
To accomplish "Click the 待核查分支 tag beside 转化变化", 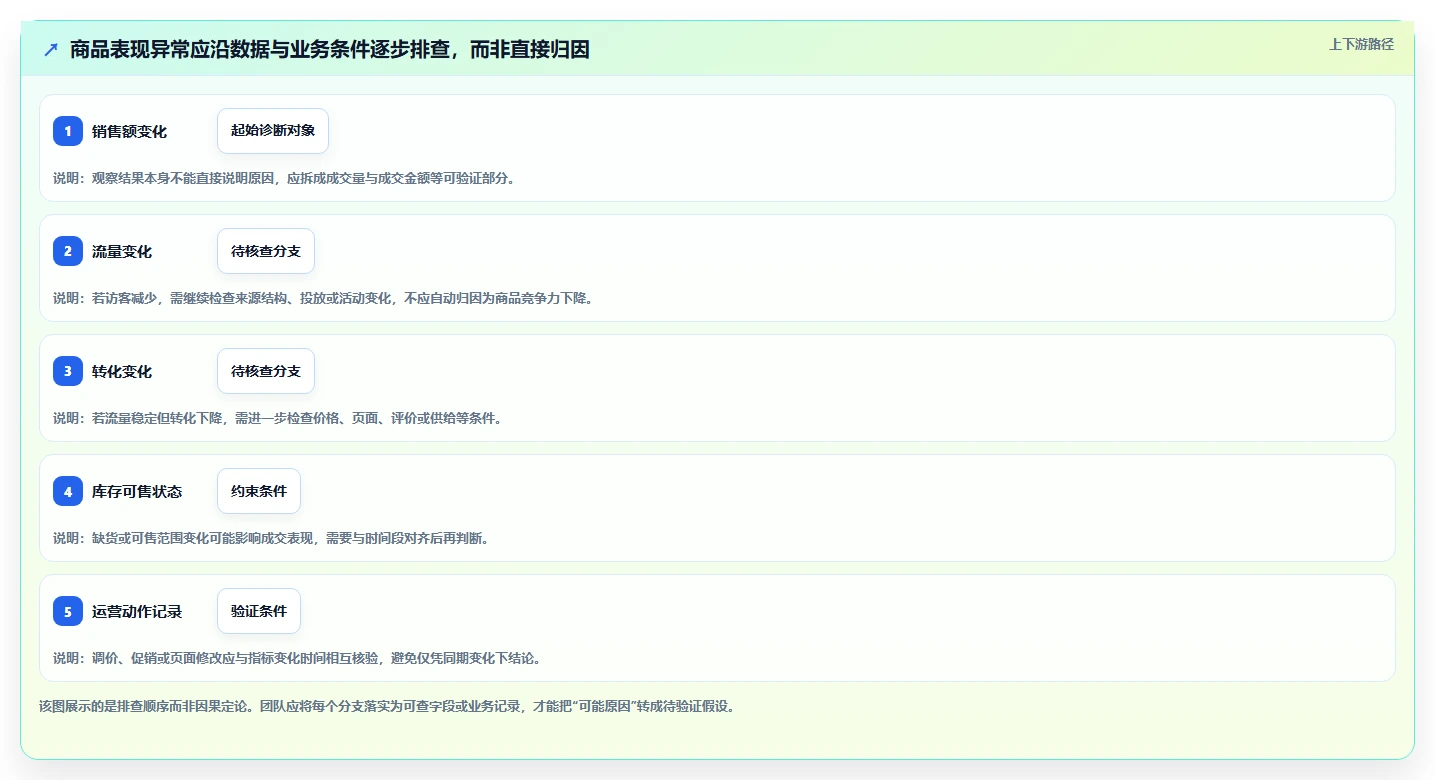I will coord(266,371).
